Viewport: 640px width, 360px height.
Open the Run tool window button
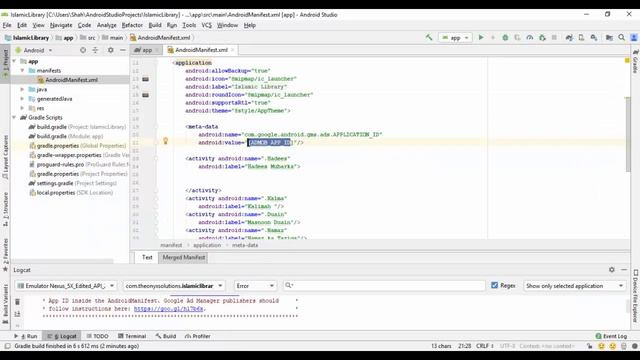tap(26, 336)
